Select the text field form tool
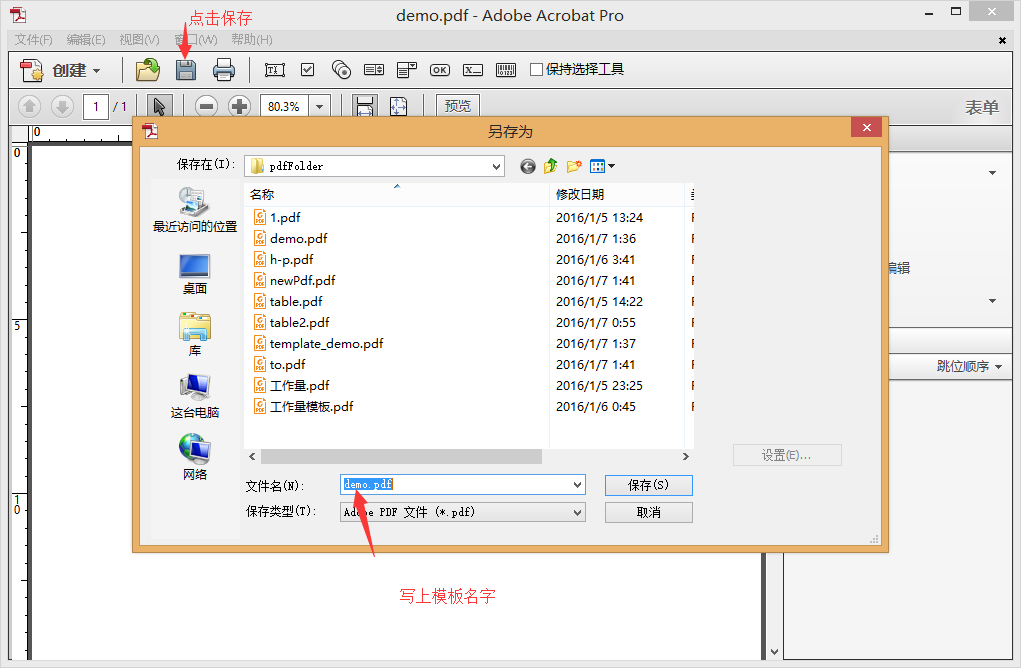Screen dimensions: 1021x668 point(275,70)
